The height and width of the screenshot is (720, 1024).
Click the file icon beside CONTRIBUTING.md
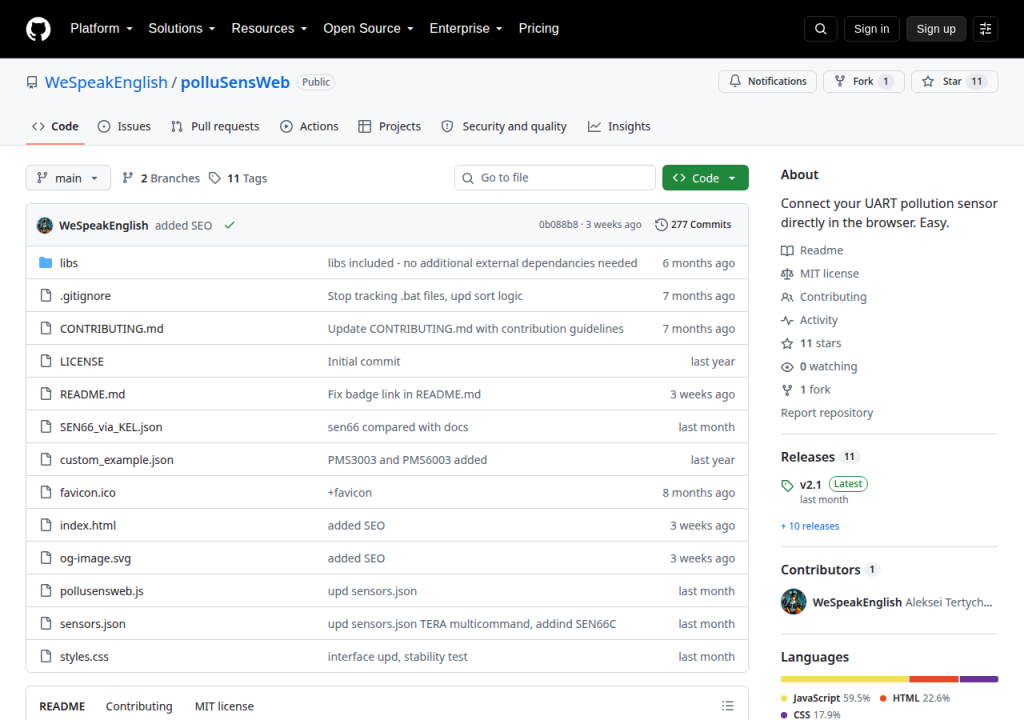(46, 328)
